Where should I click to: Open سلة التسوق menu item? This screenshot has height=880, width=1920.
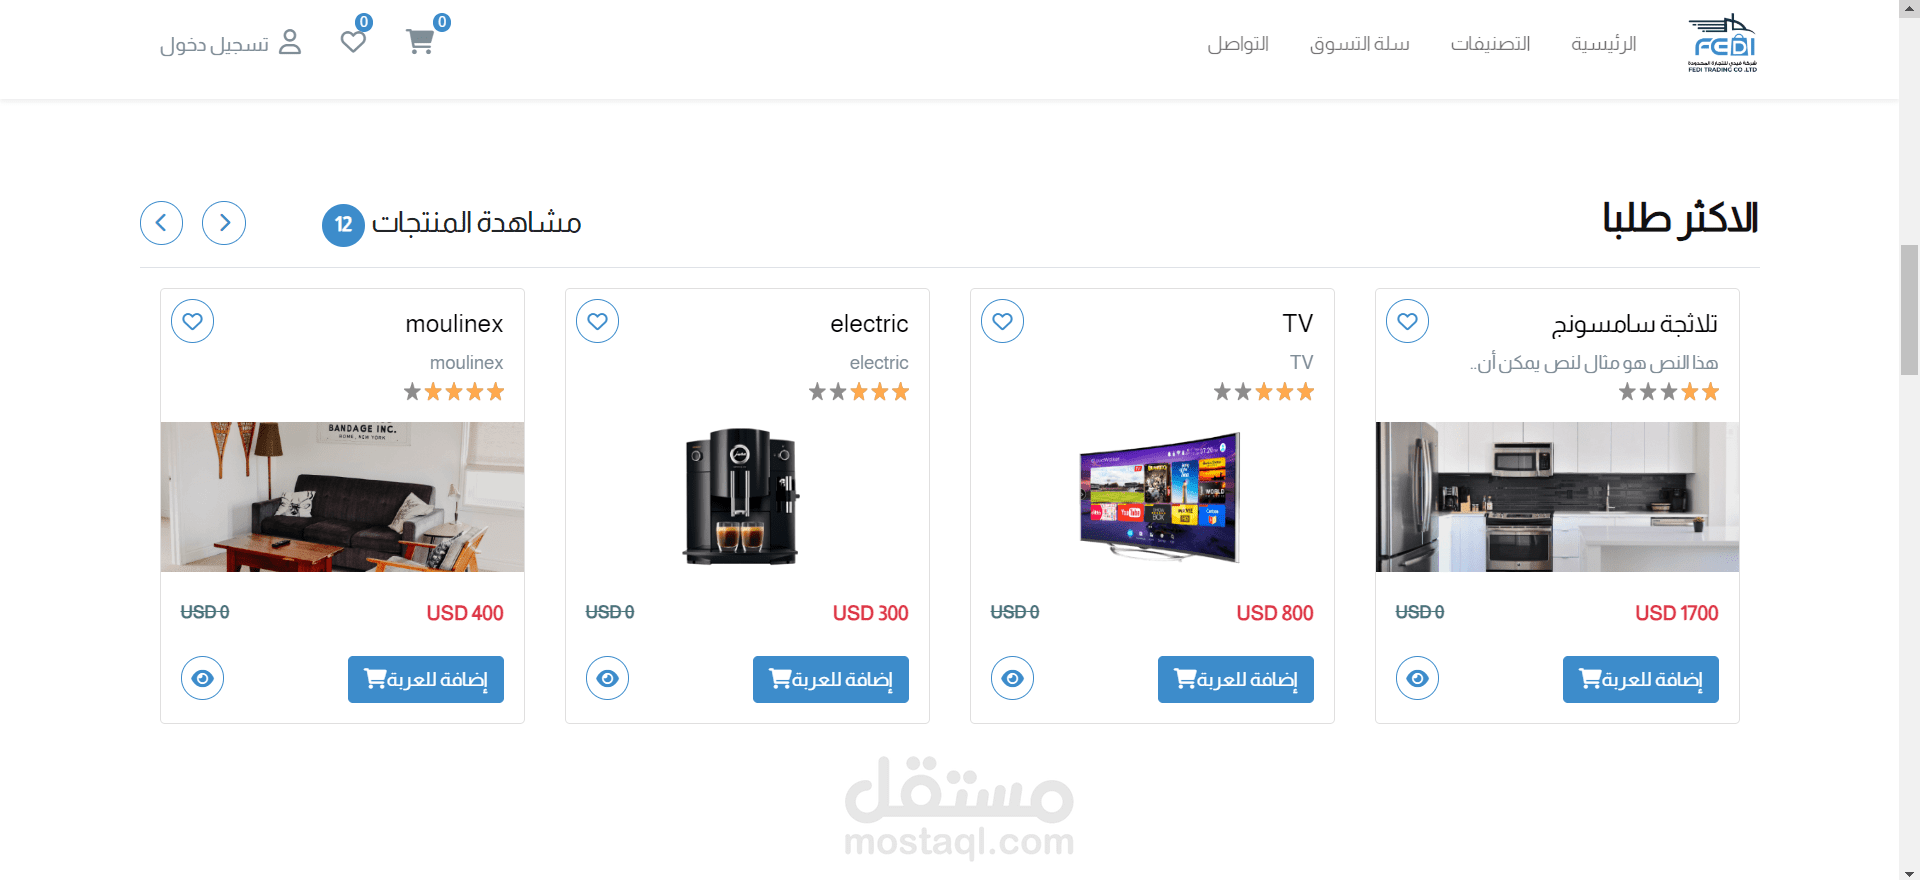point(1360,44)
